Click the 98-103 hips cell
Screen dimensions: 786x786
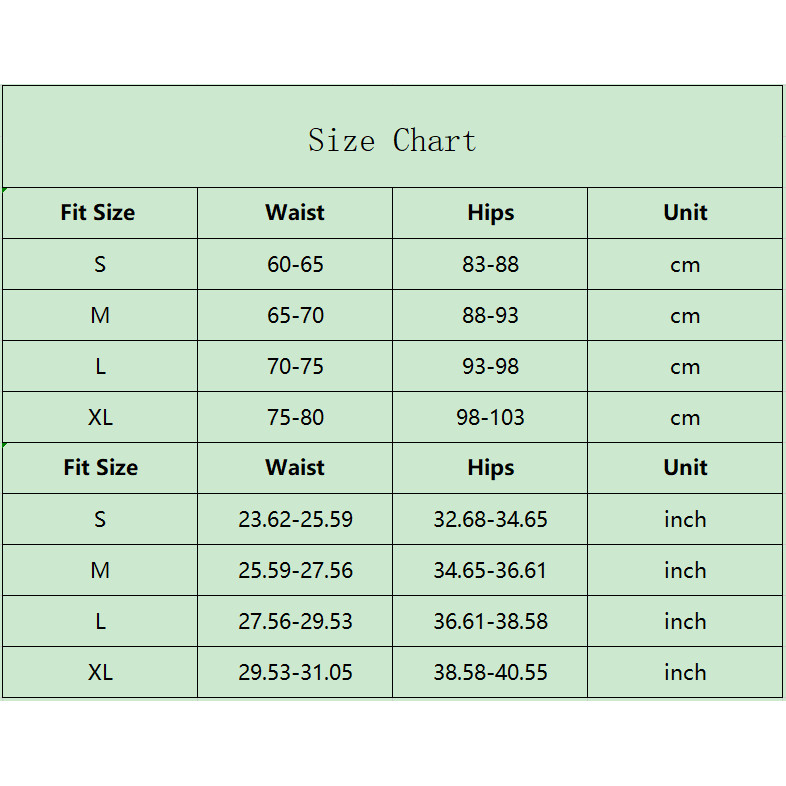(x=490, y=418)
